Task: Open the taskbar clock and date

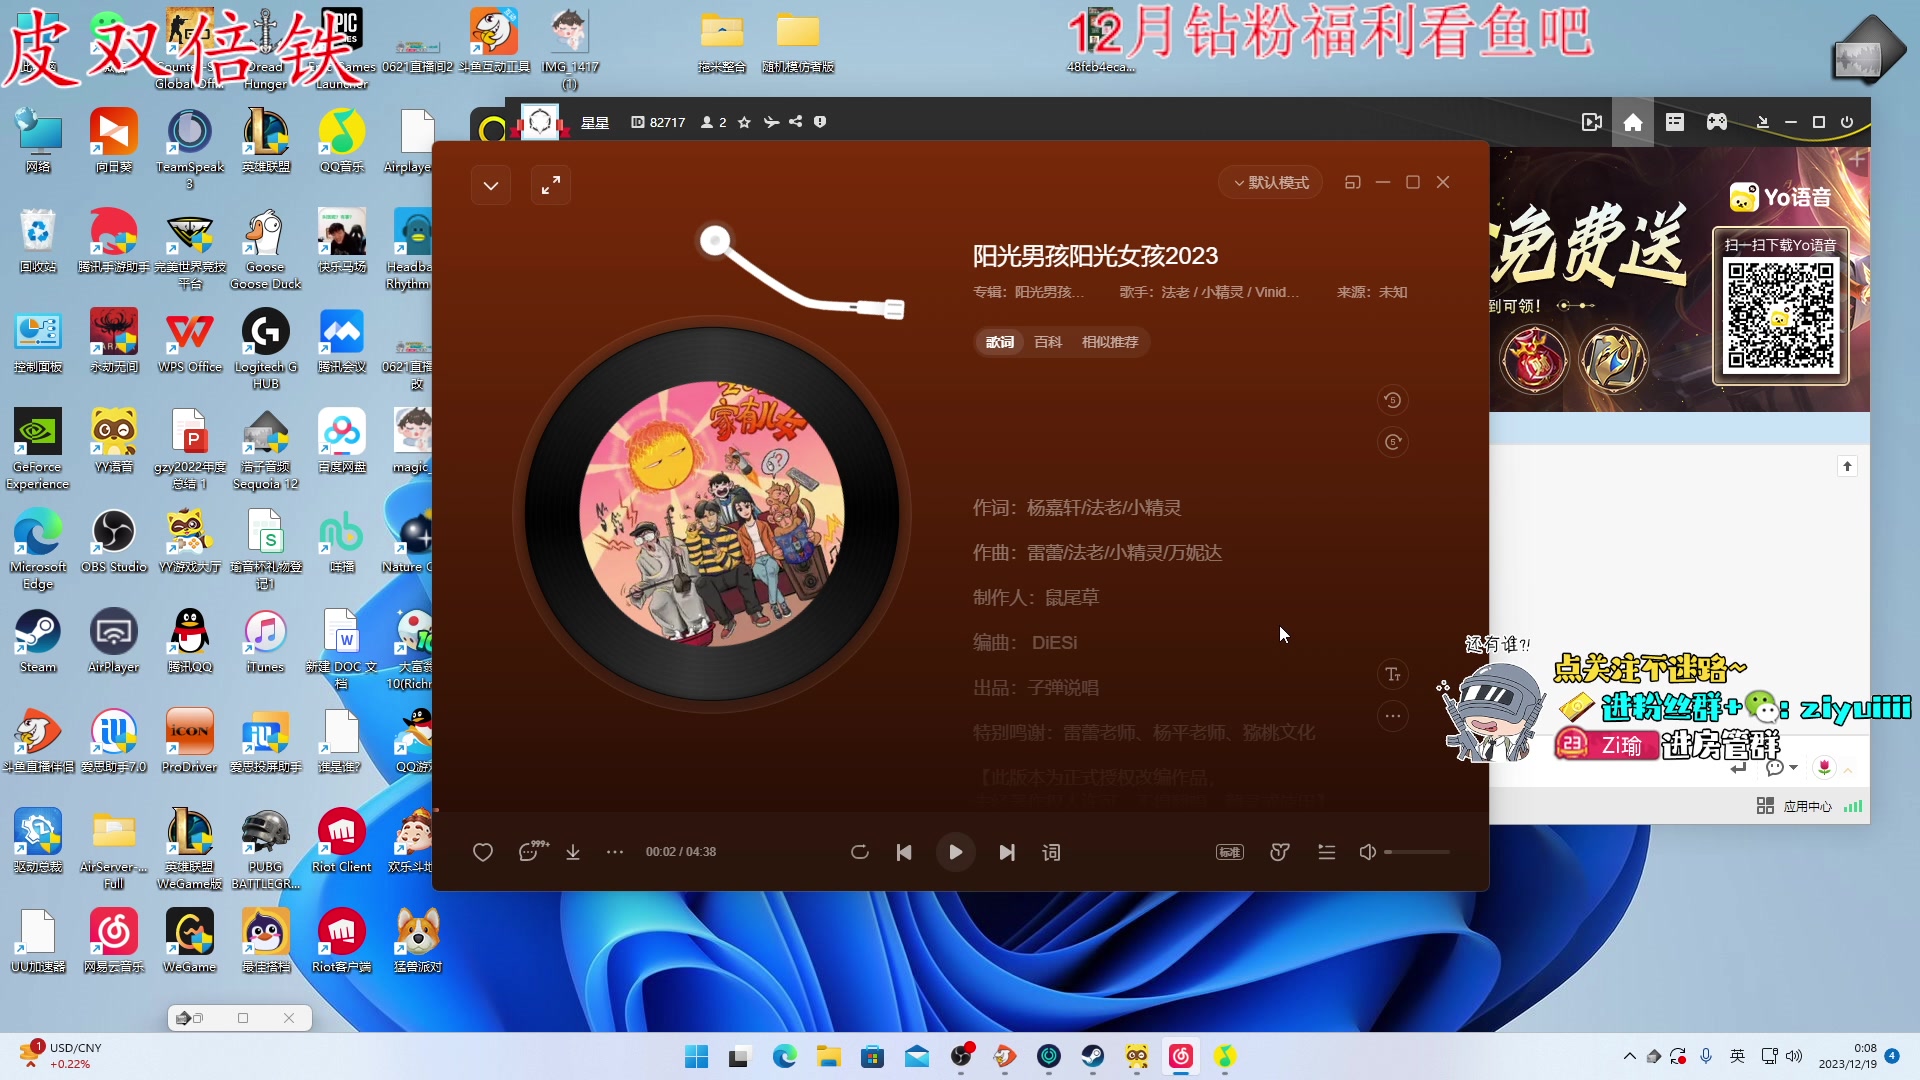Action: pos(1847,1056)
